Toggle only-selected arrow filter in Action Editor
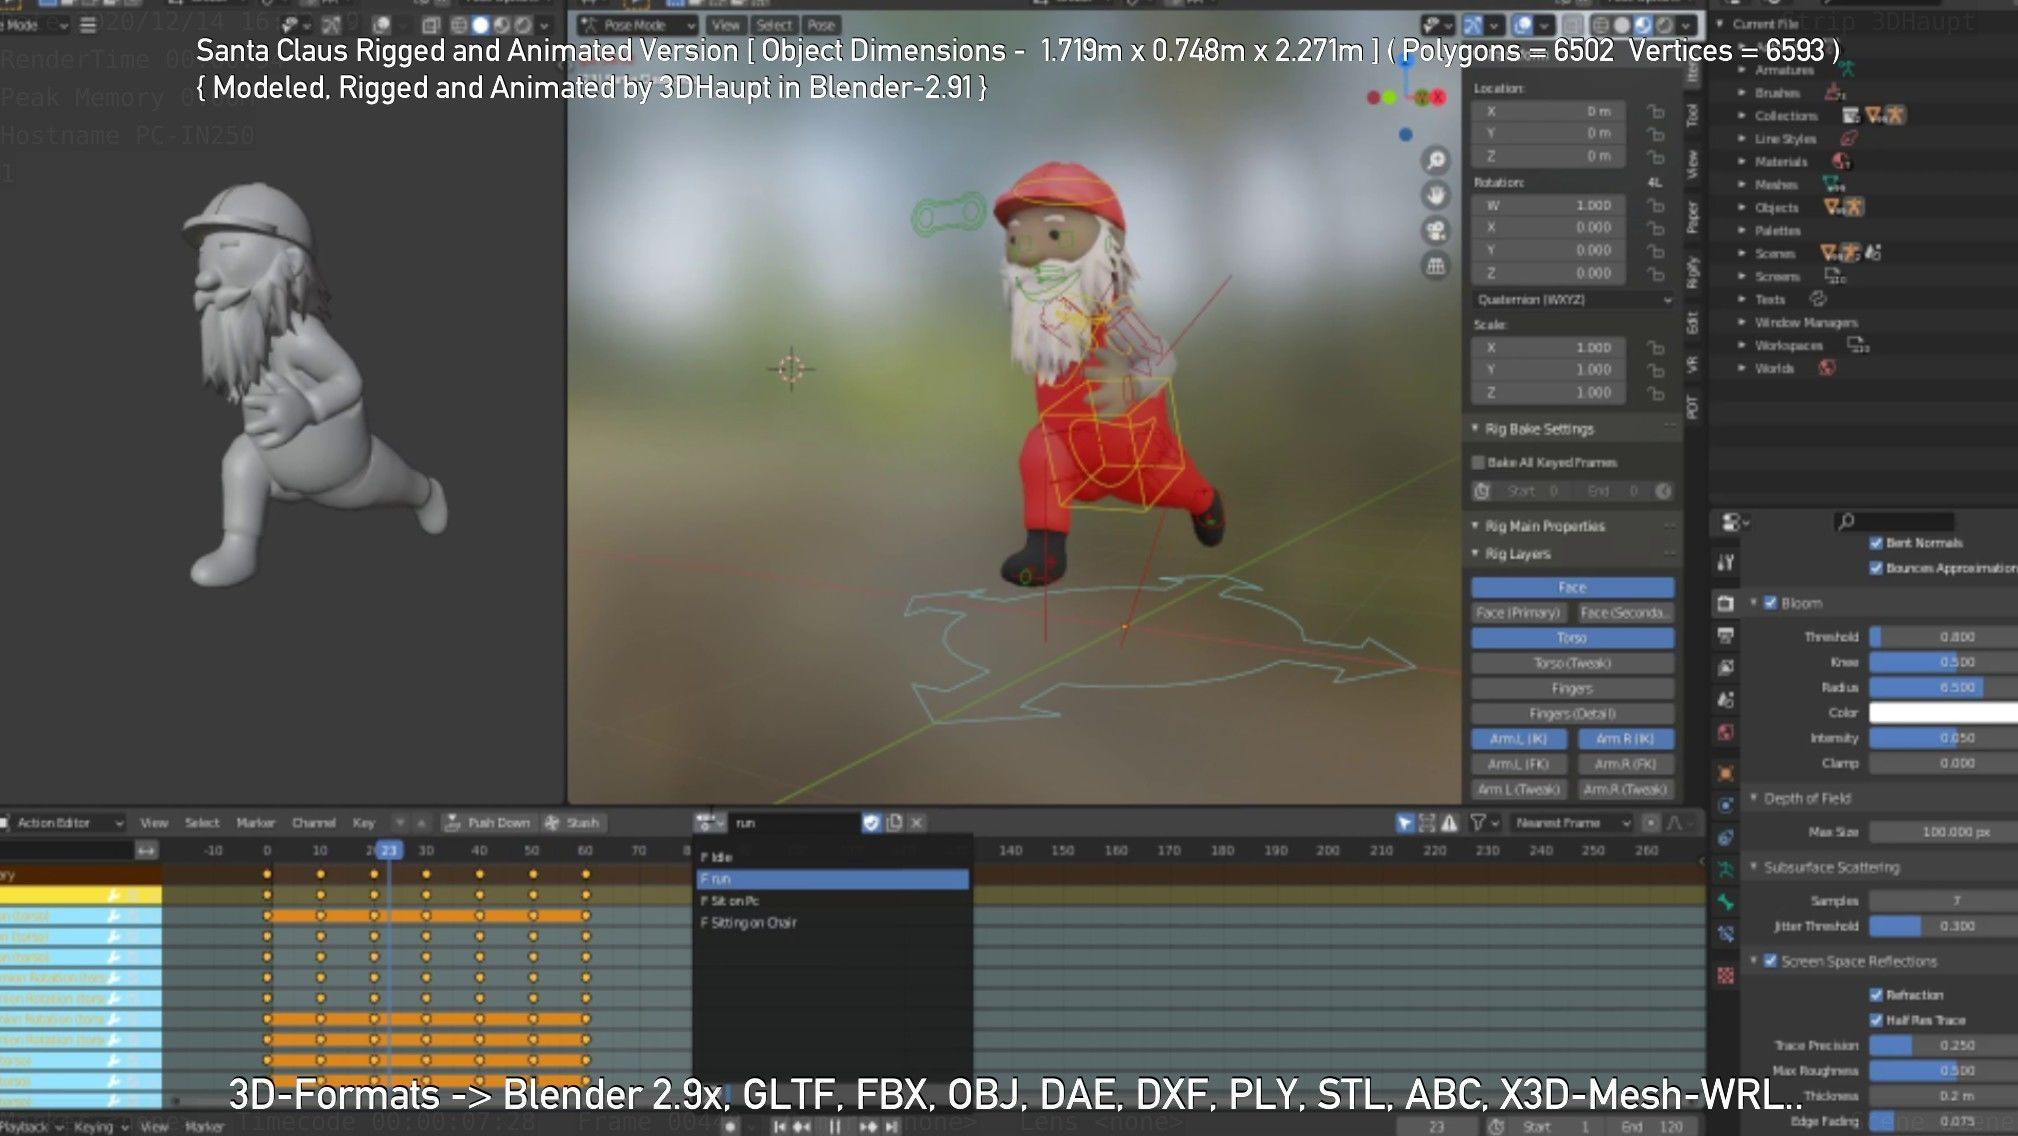This screenshot has width=2018, height=1136. pyautogui.click(x=1405, y=823)
